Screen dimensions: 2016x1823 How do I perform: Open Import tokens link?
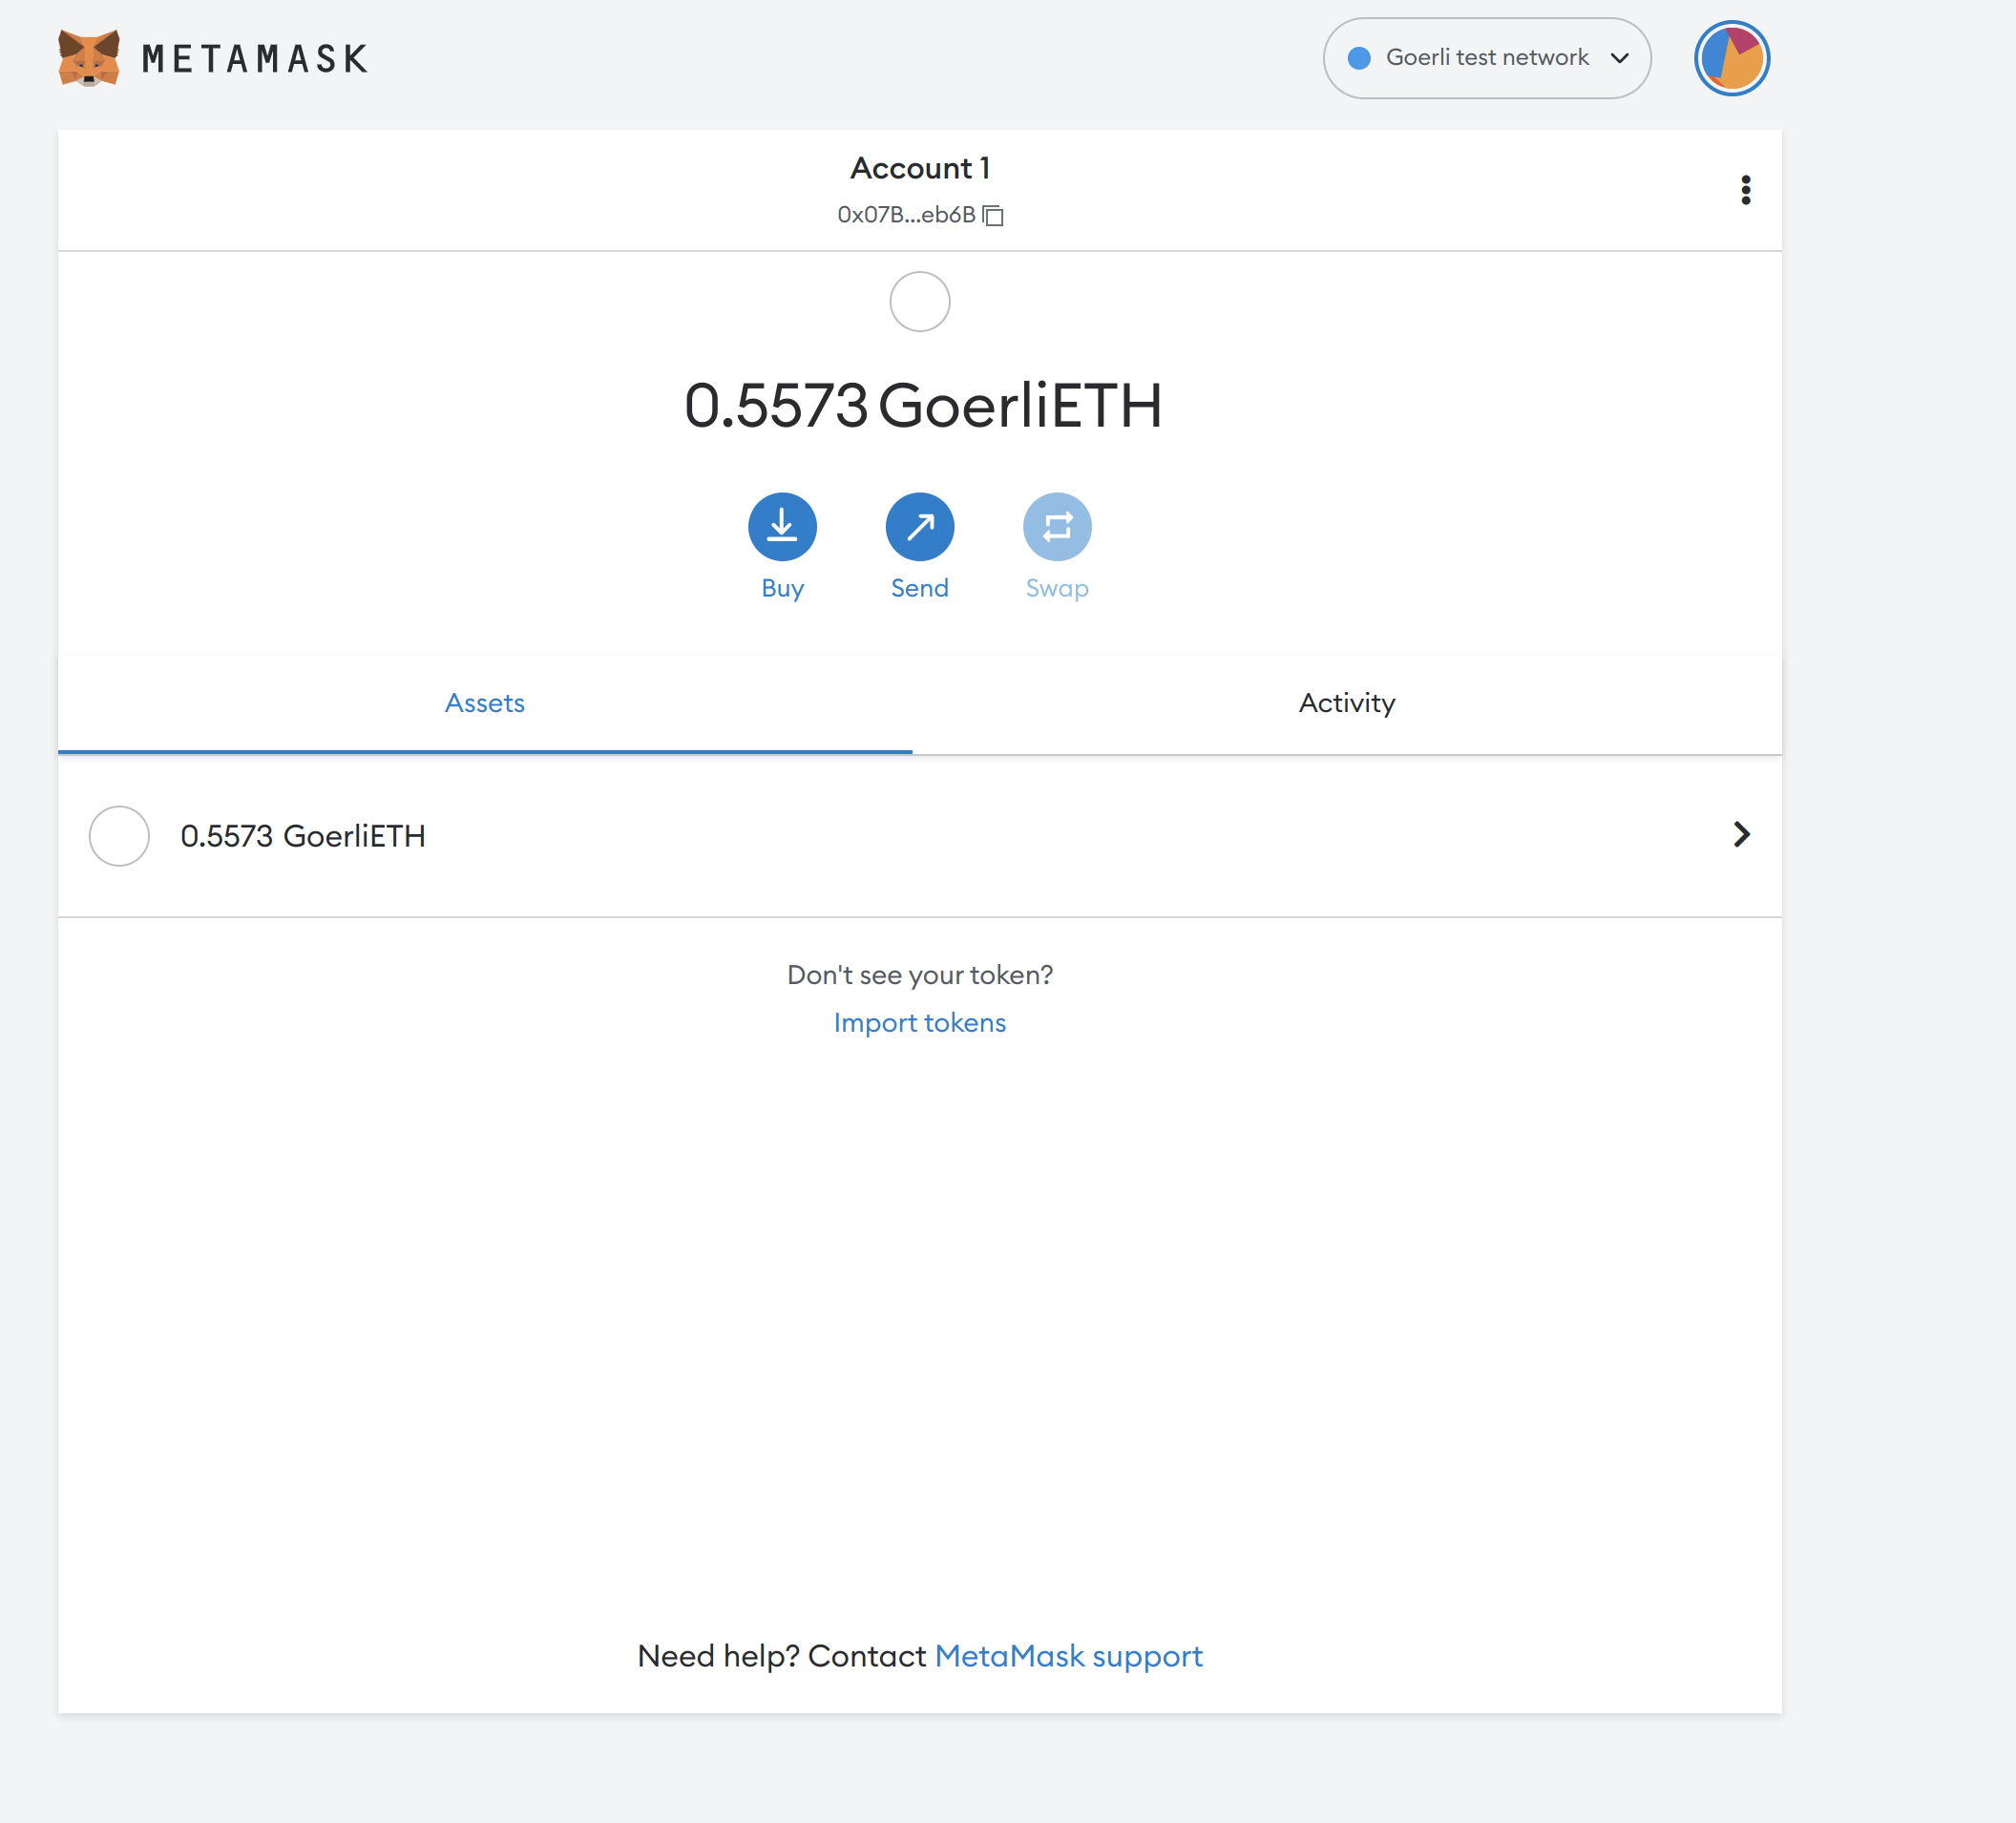click(919, 1022)
